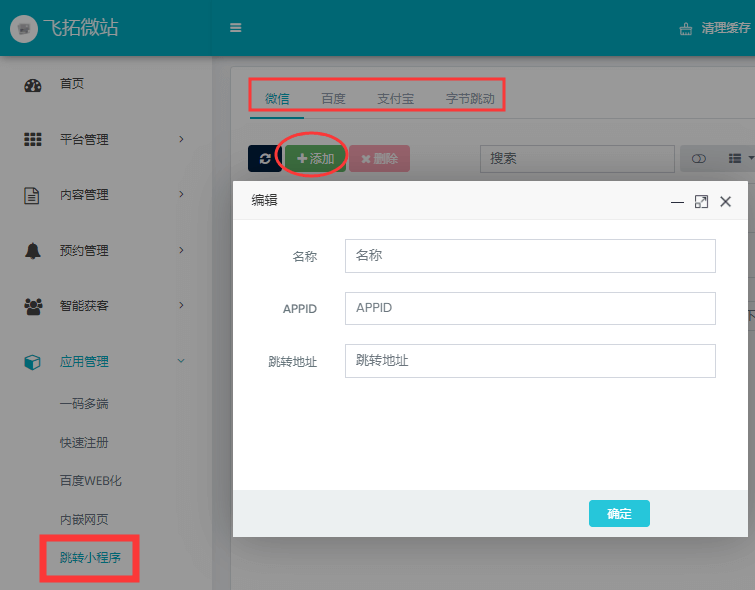
Task: Click the broom icon next to 清理缓存
Action: pos(686,29)
